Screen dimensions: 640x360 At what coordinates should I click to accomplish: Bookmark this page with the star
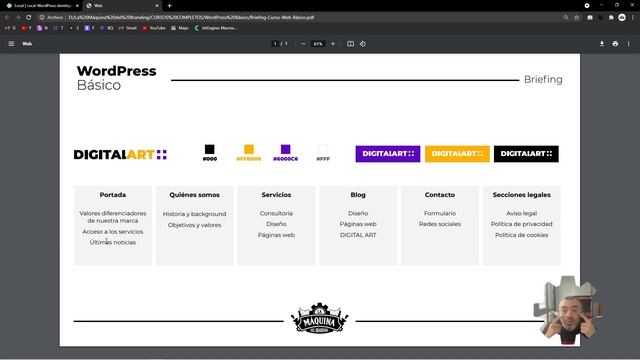click(x=577, y=18)
